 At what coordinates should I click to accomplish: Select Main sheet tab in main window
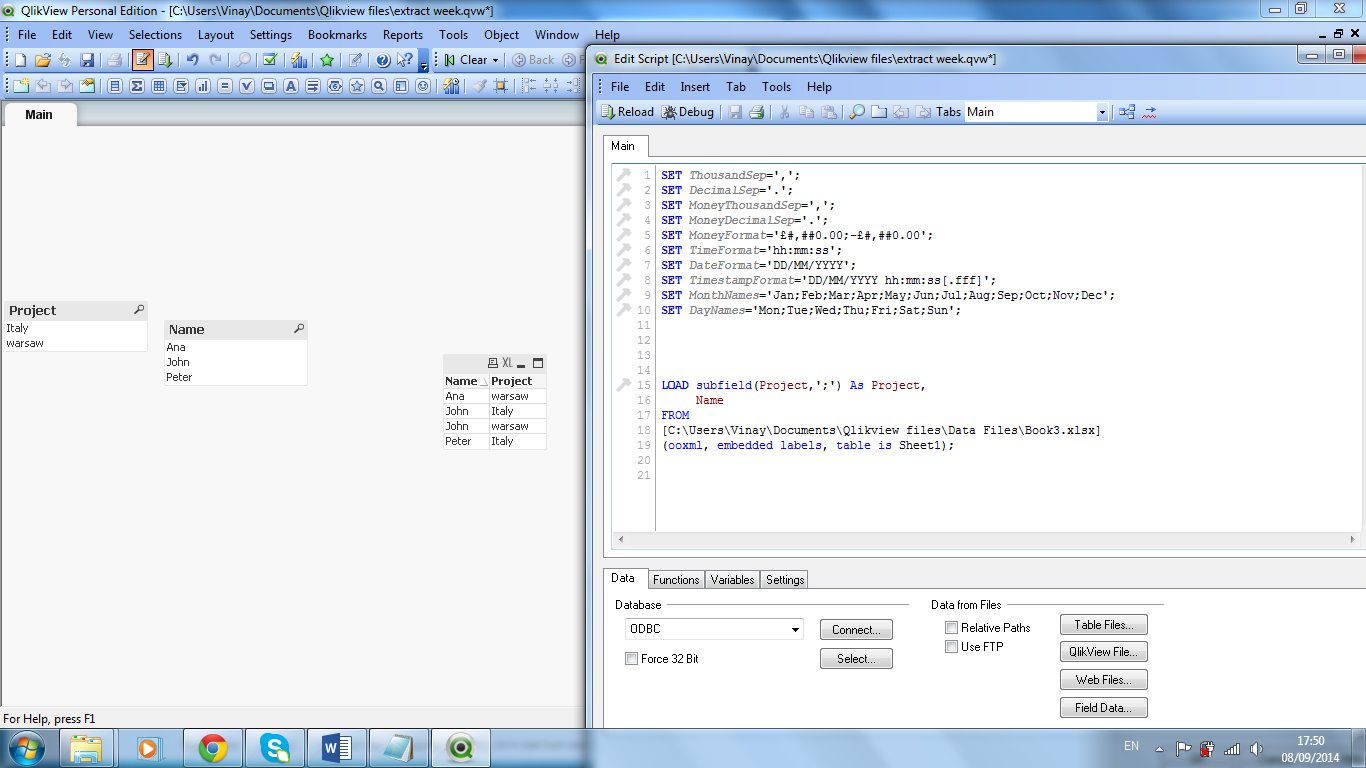[39, 114]
